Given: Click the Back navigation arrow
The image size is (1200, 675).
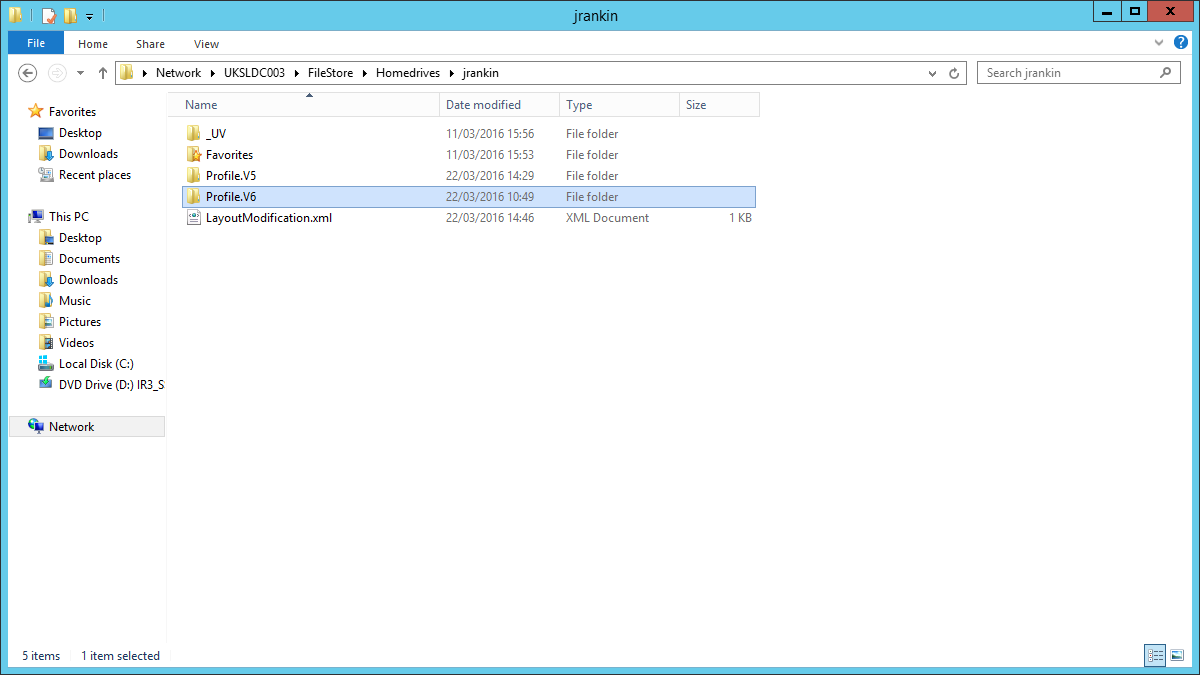Looking at the screenshot, I should (x=27, y=72).
